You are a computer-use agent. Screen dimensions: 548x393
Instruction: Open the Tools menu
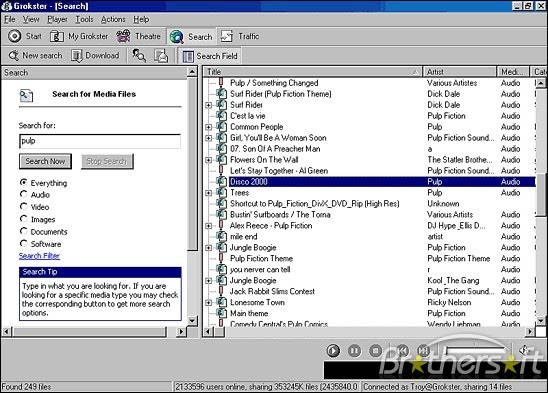pyautogui.click(x=84, y=20)
